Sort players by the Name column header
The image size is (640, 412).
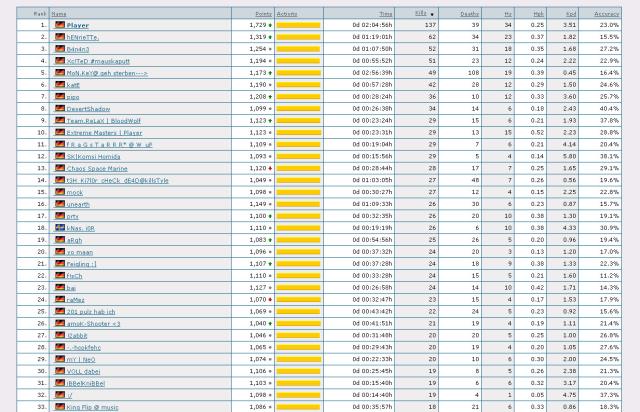[60, 13]
